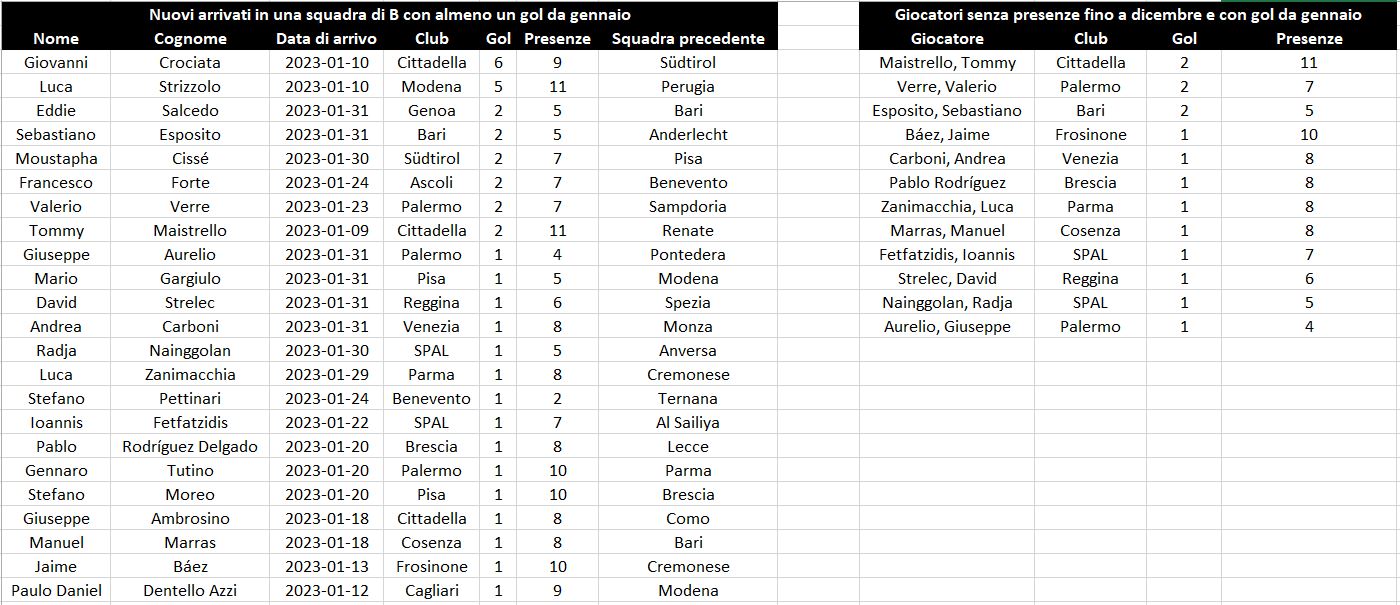Select the "Rodríguez Delgado" surname cell

tap(190, 446)
